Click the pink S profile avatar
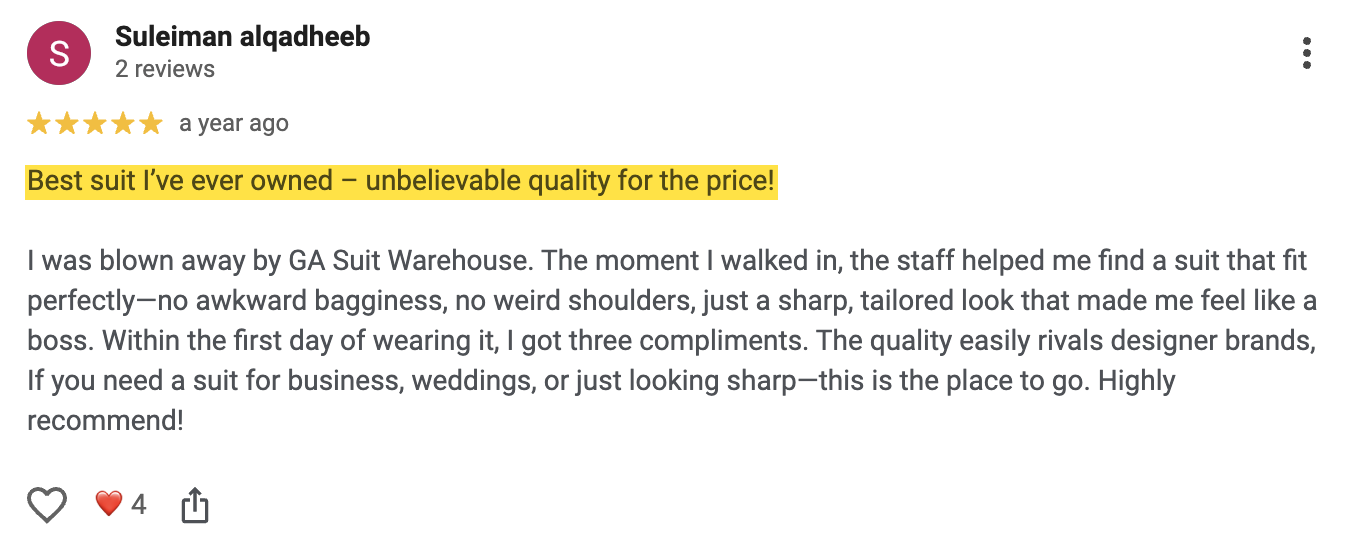The height and width of the screenshot is (550, 1350). pos(59,53)
